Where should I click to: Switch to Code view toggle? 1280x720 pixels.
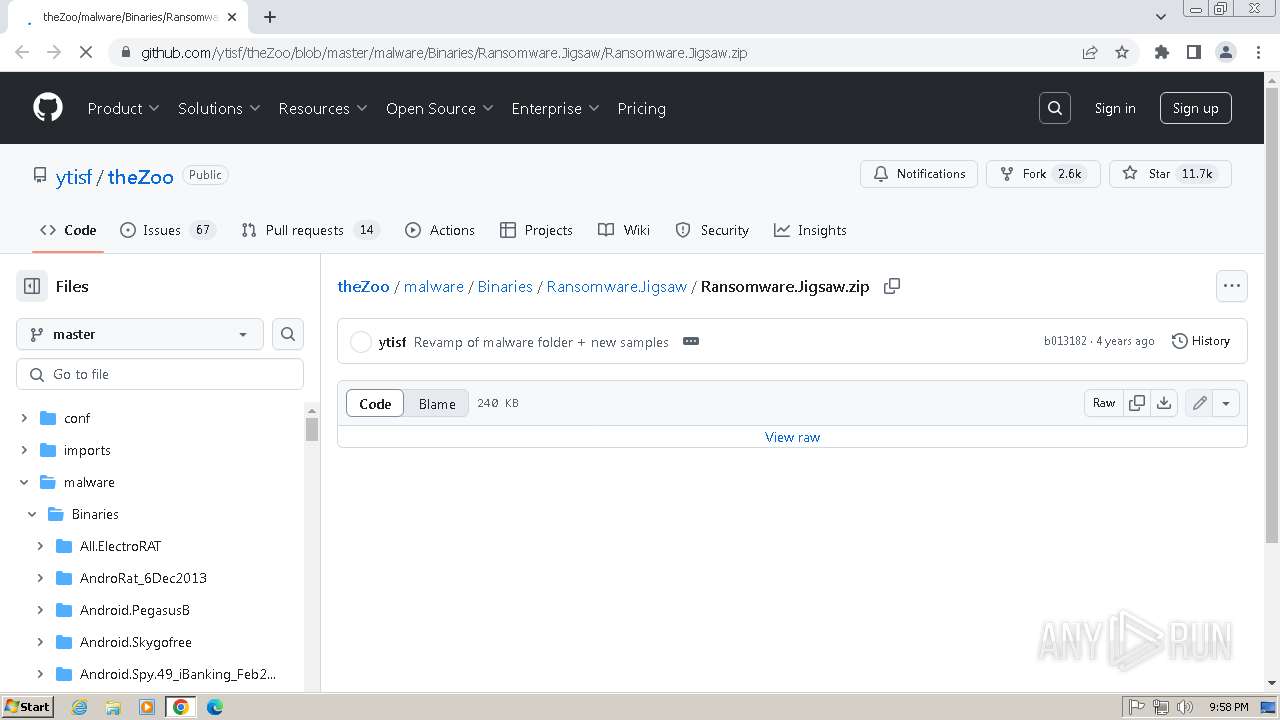tap(375, 403)
